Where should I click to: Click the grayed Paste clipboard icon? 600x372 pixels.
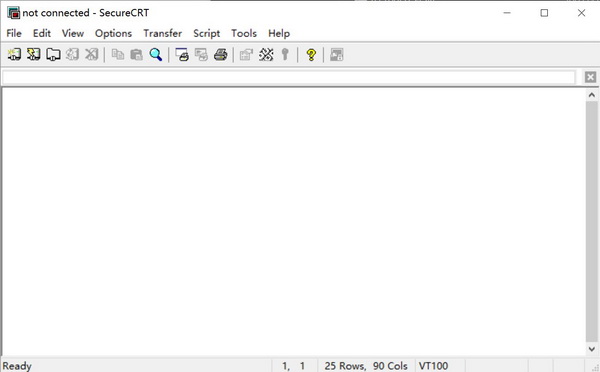coord(136,55)
